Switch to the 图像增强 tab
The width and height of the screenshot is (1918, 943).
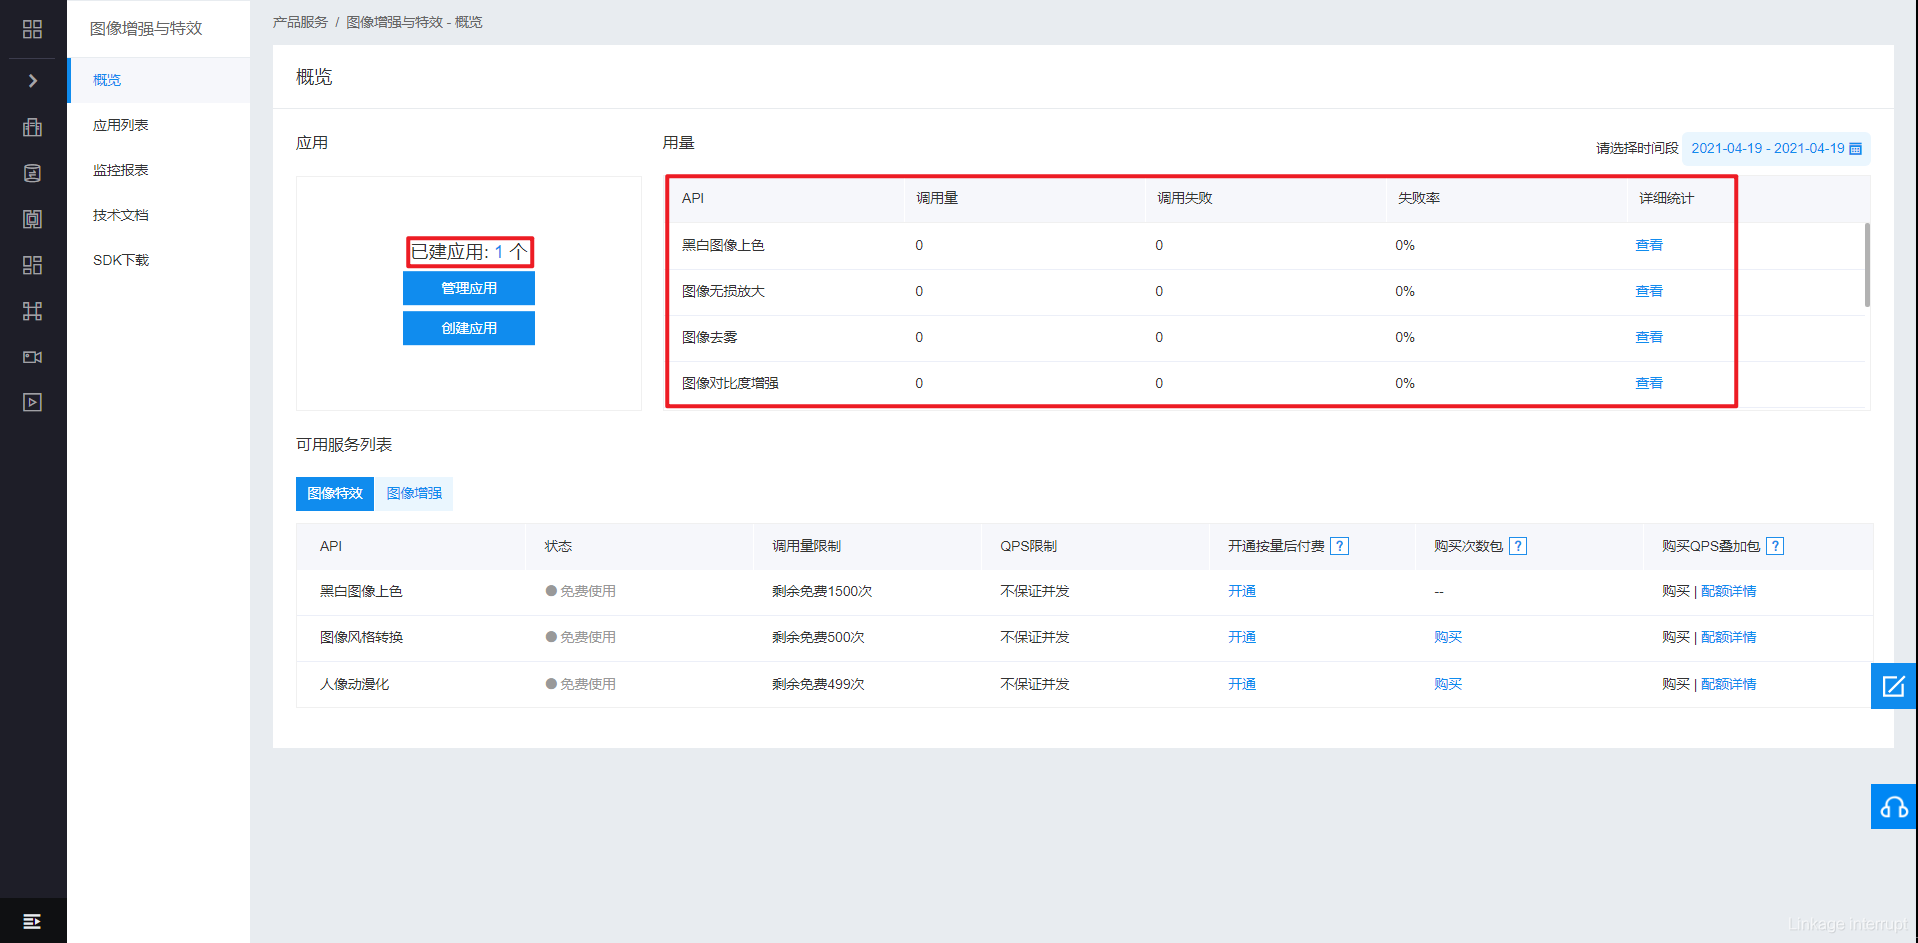pos(414,493)
